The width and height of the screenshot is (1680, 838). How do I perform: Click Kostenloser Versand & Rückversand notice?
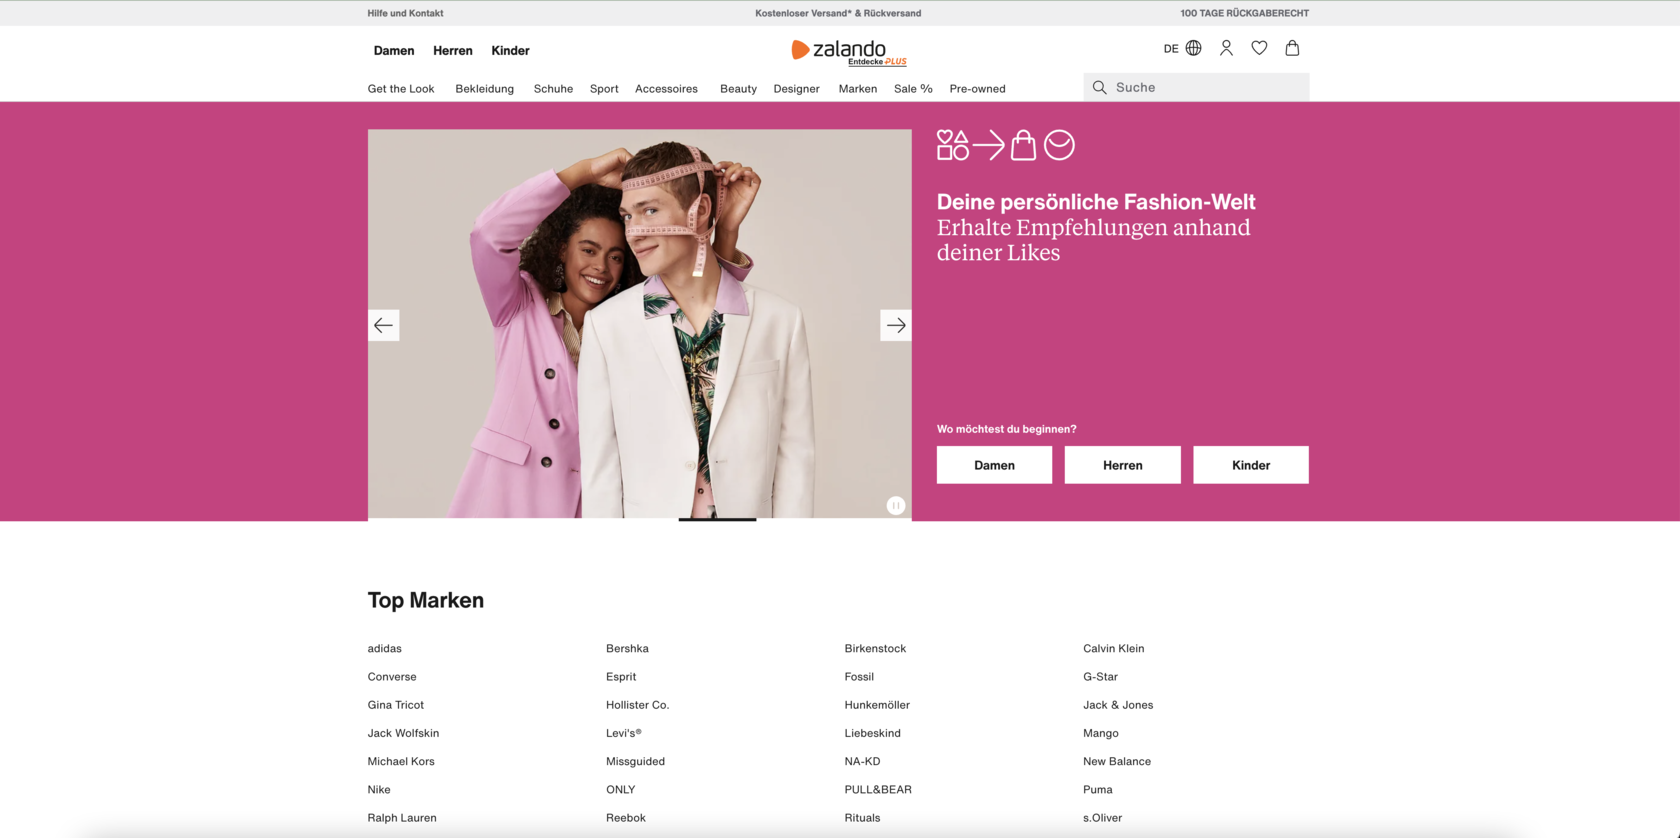(838, 13)
